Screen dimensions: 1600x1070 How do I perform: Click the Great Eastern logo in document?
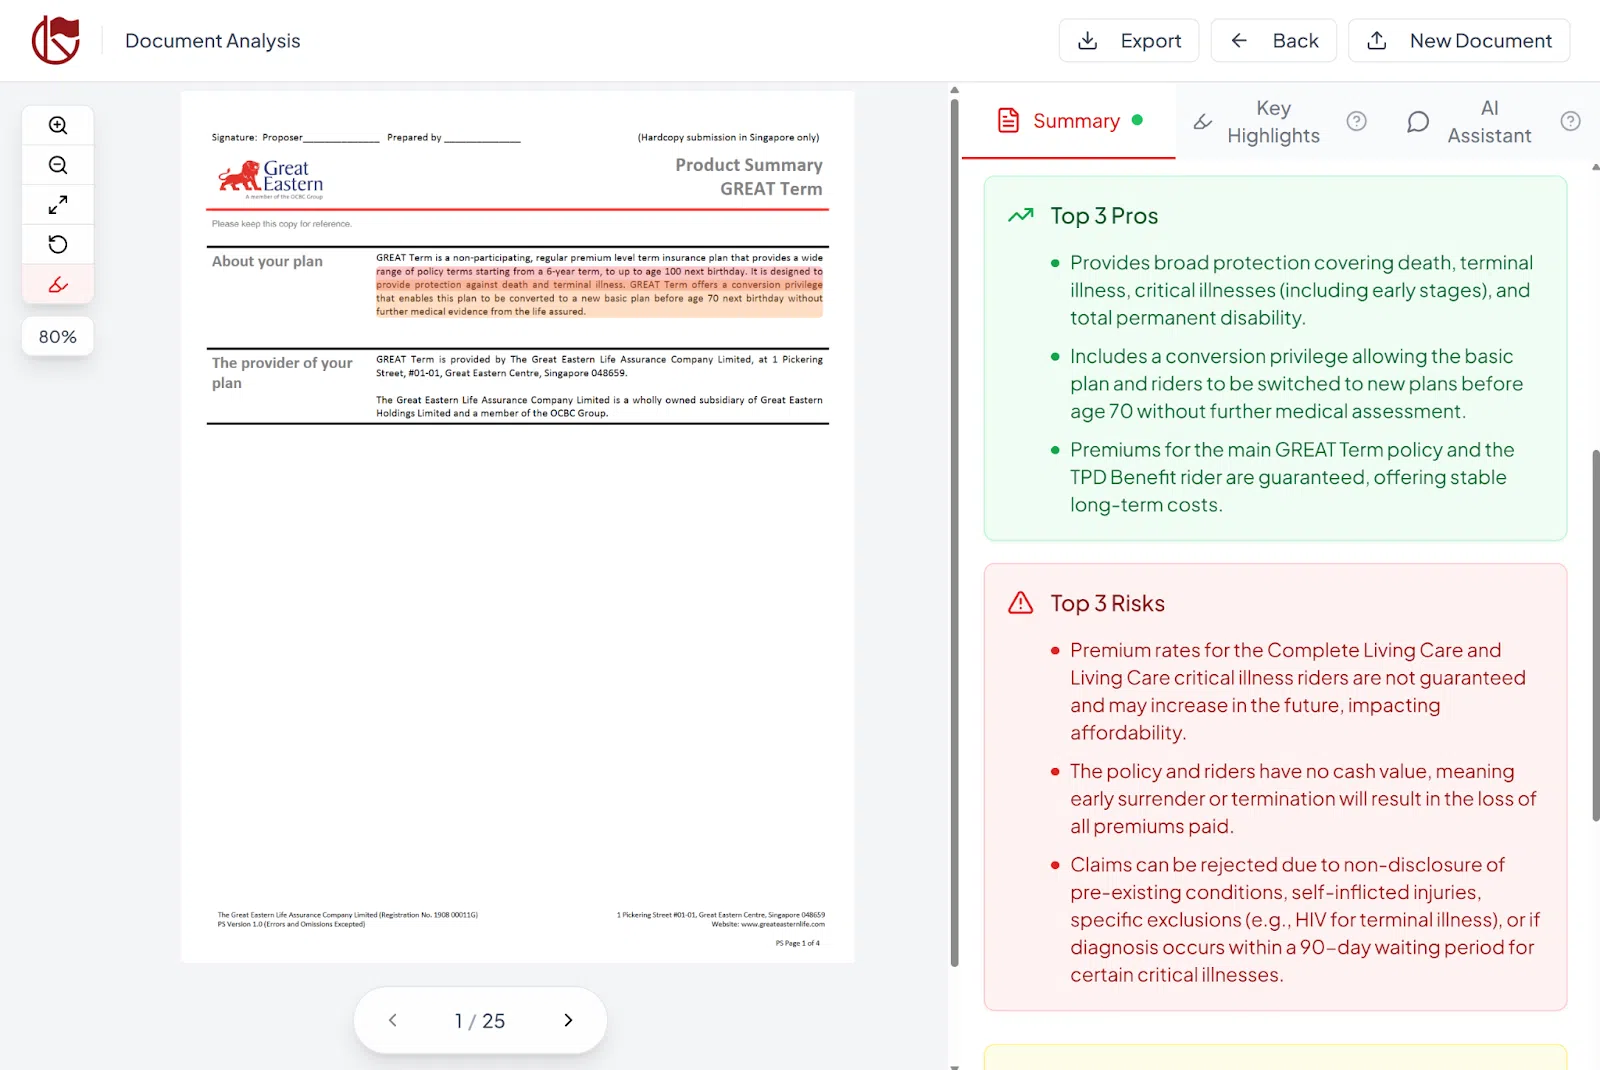(x=271, y=179)
